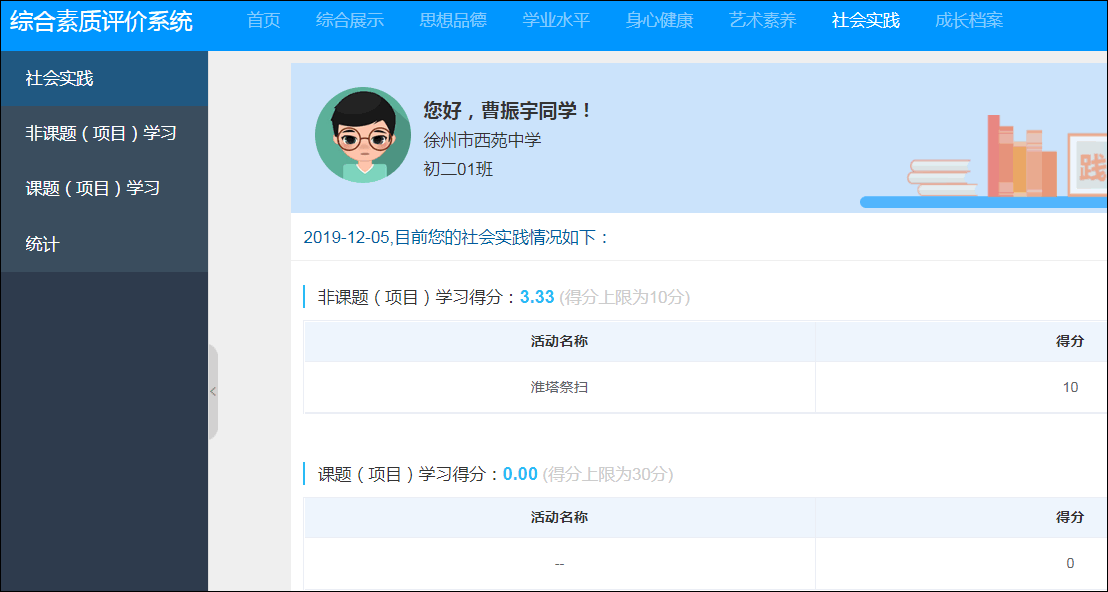
Task: Click the 淮塔祭扫 activity cell
Action: (x=559, y=387)
